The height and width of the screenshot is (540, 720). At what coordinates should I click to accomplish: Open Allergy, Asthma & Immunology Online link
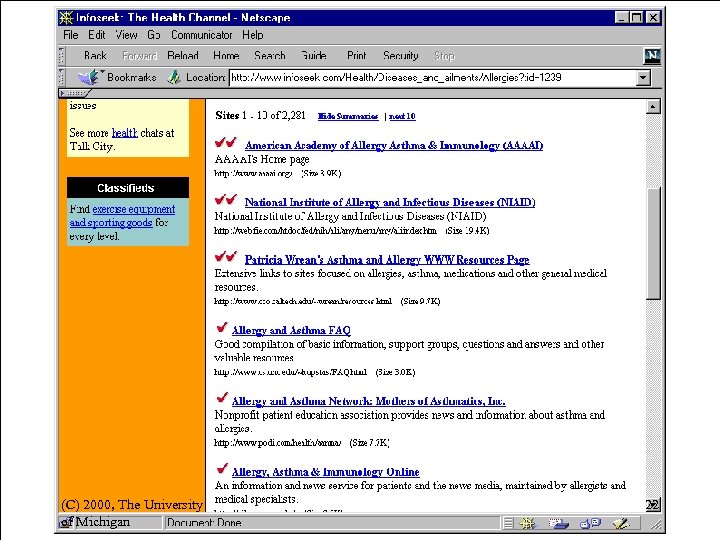326,472
